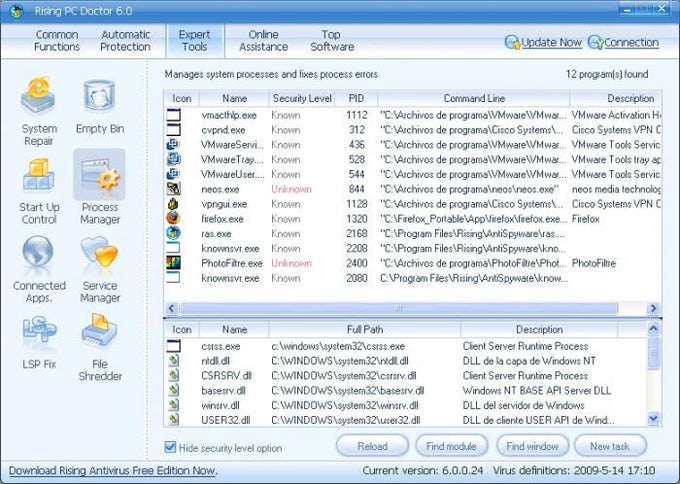Switch to Expert Tools tab
This screenshot has height=484, width=680.
[x=195, y=40]
